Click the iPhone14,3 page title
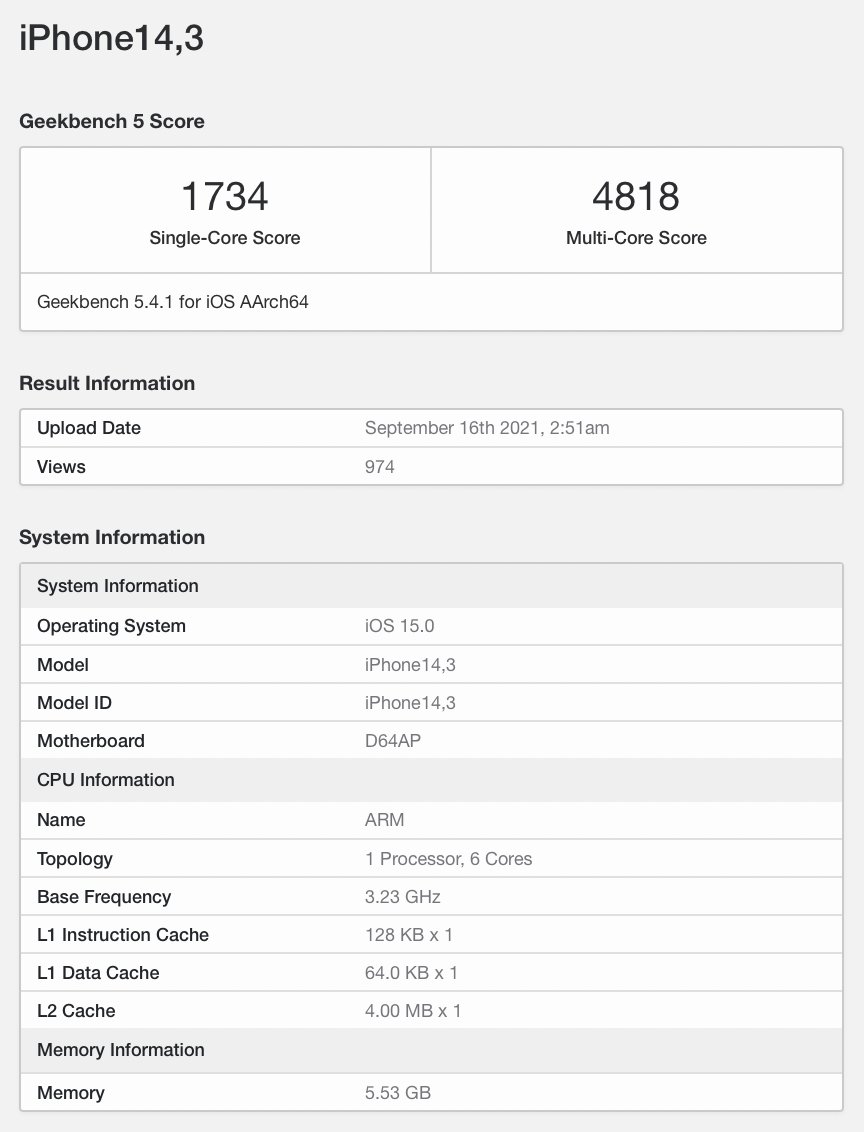864x1132 pixels. (x=111, y=38)
